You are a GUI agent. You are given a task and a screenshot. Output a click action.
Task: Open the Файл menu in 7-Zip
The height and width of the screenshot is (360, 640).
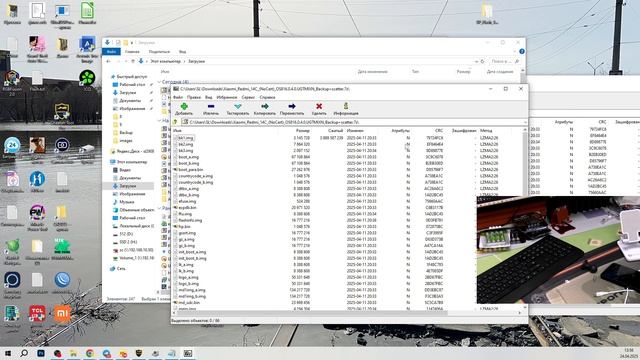[x=178, y=97]
